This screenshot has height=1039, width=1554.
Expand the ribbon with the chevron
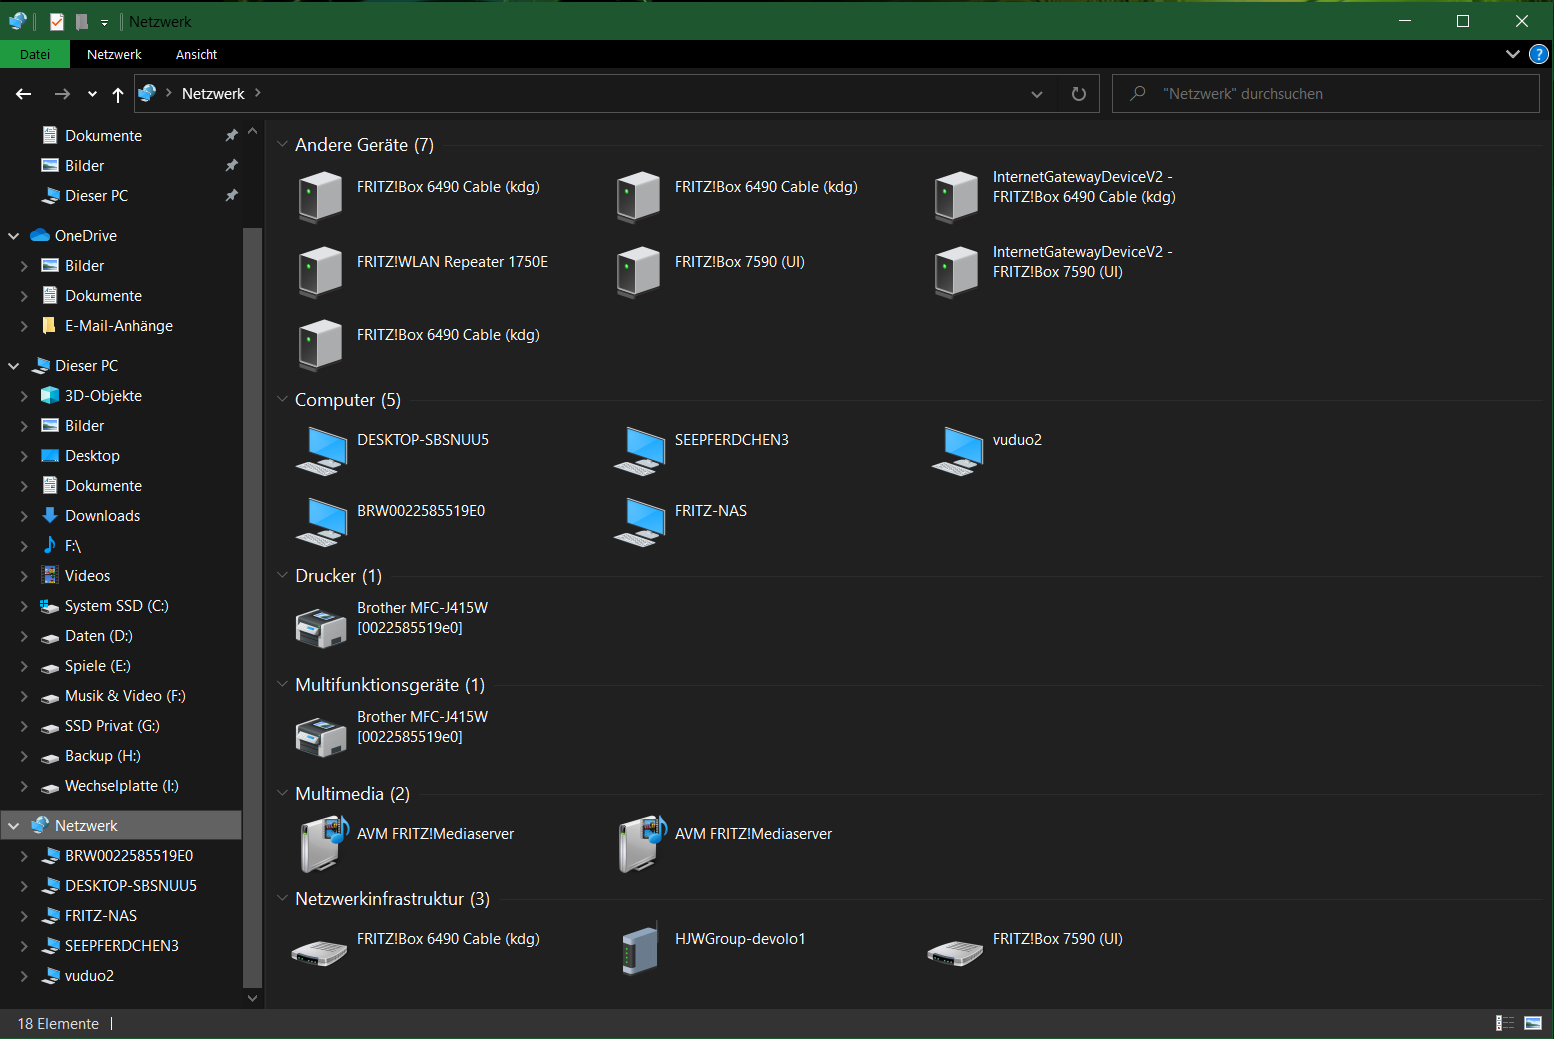click(x=1512, y=54)
